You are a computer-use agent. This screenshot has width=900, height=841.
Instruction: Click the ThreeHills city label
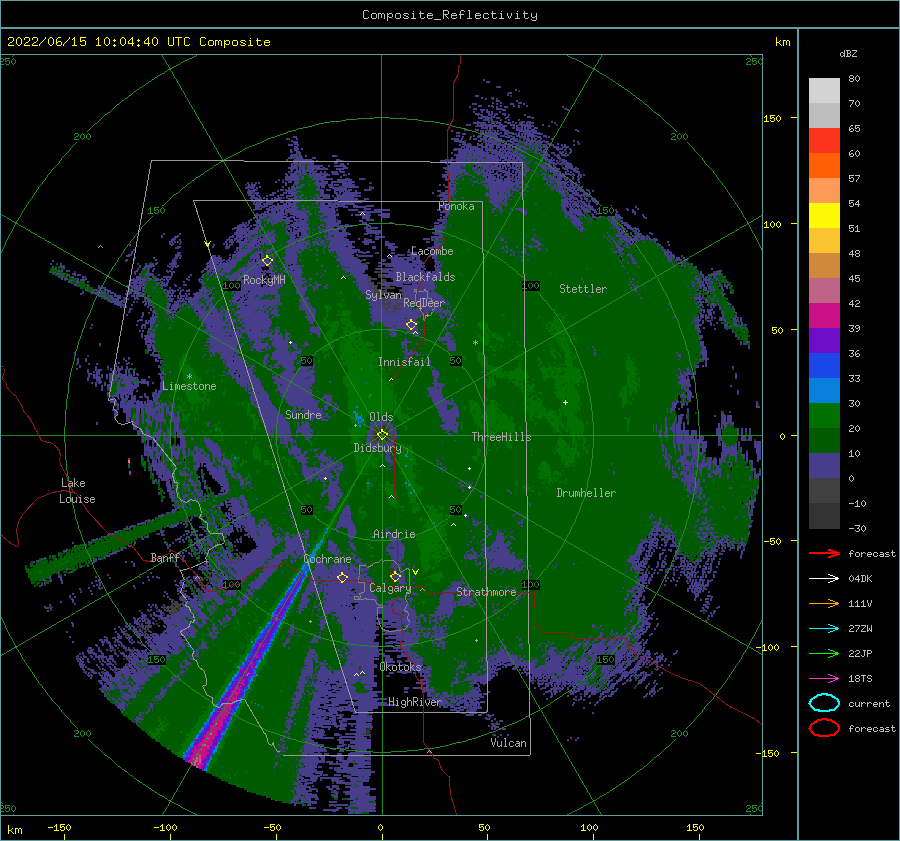501,437
